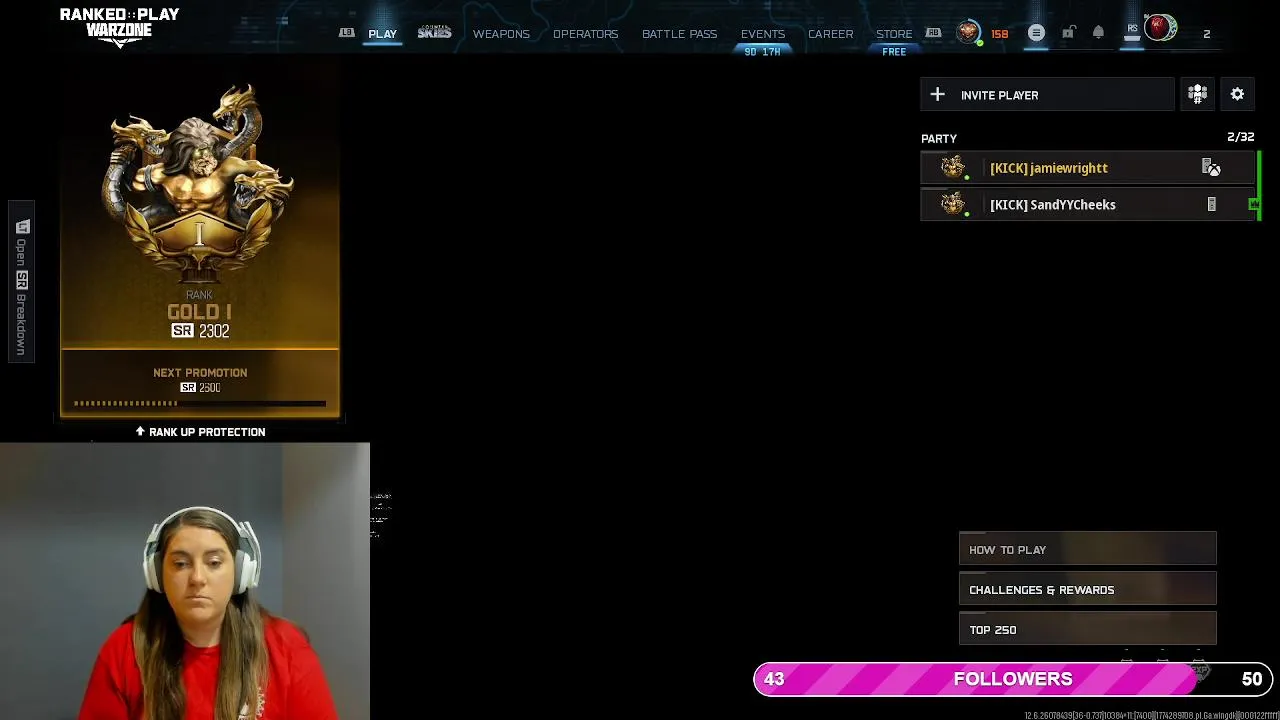This screenshot has height=720, width=1280.
Task: Open the HOW TO PLAY button
Action: click(1087, 549)
